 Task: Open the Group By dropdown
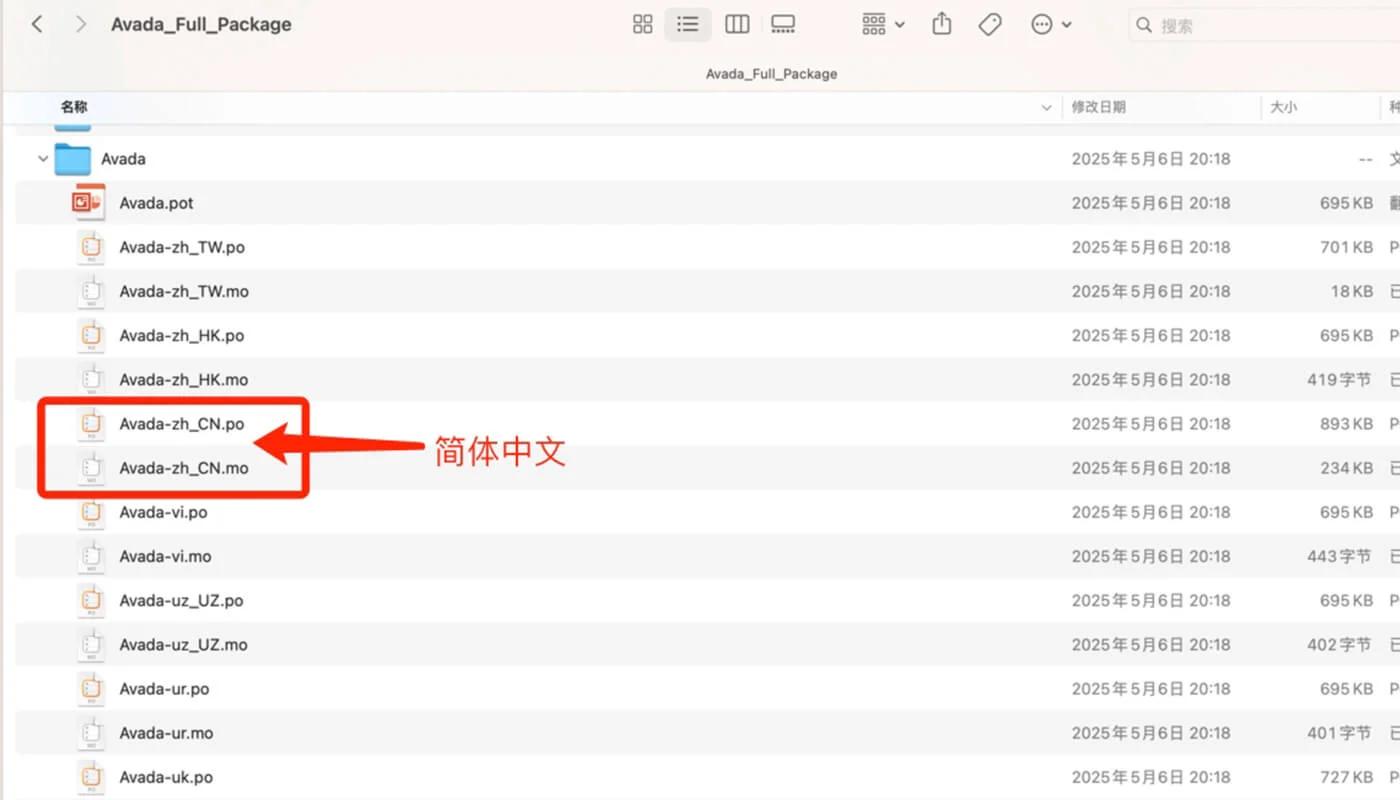pyautogui.click(x=881, y=24)
